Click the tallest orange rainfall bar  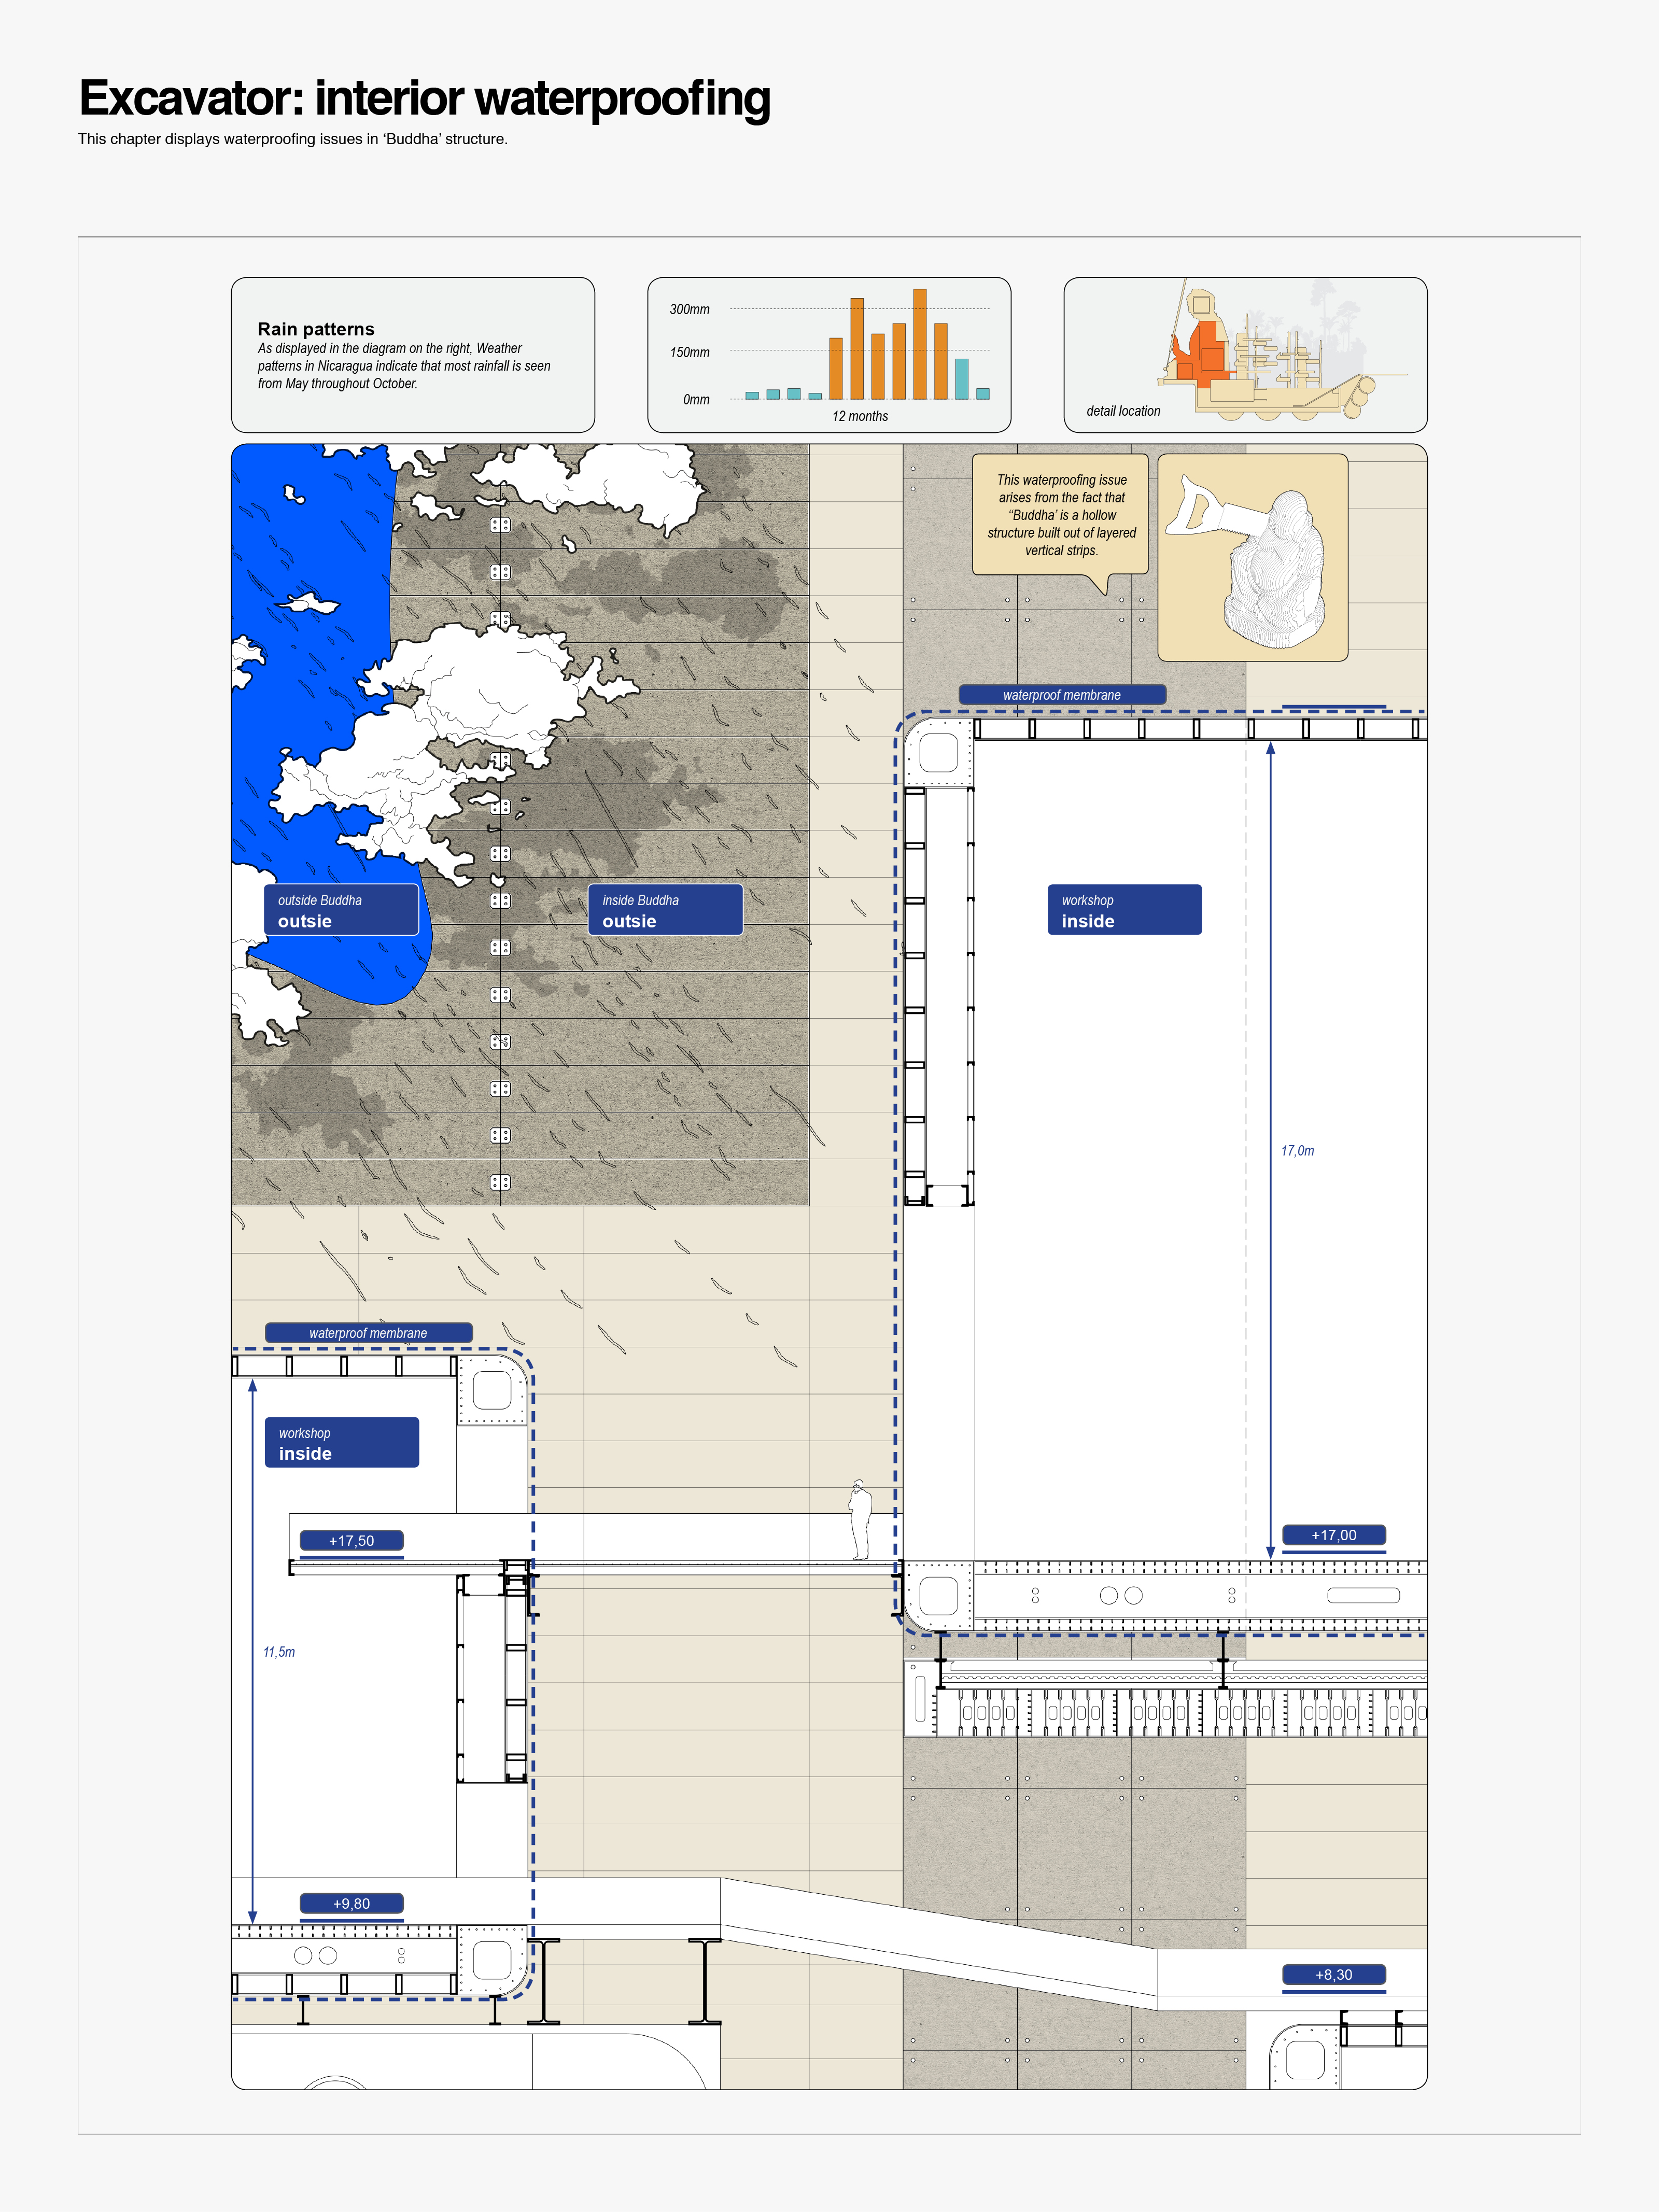pos(920,344)
